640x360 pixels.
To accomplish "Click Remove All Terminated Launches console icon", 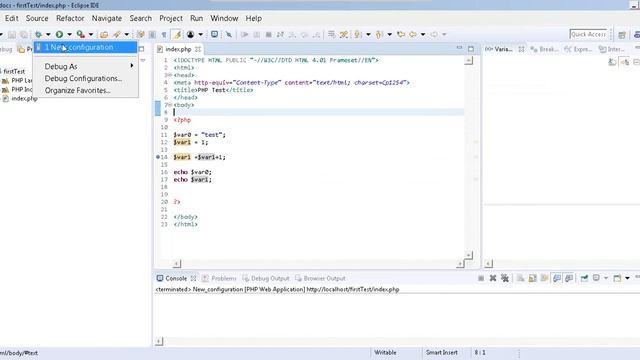I will point(505,278).
